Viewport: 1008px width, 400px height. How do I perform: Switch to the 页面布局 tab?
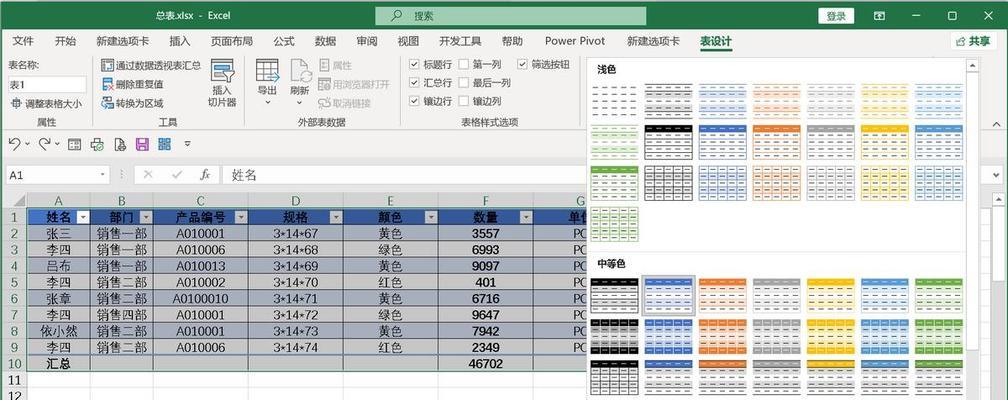tap(231, 41)
